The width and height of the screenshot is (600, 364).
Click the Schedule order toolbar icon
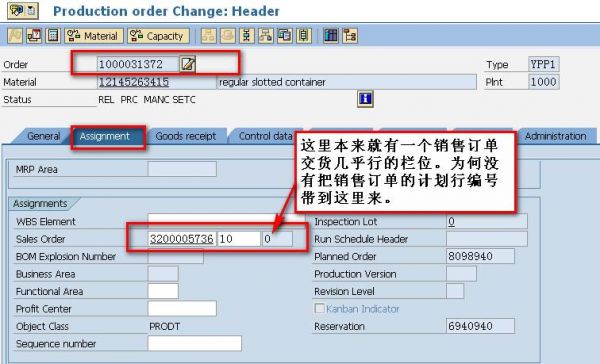pos(34,36)
